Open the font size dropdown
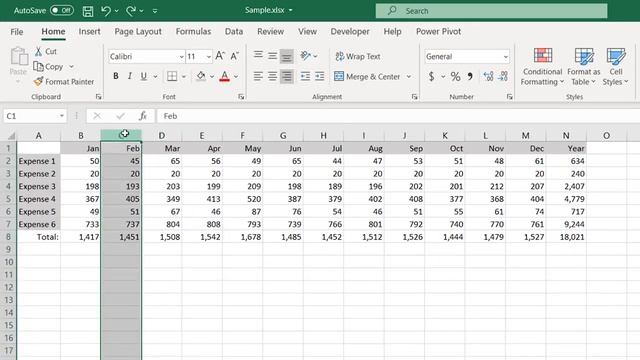Viewport: 640px width, 360px height. coord(209,57)
